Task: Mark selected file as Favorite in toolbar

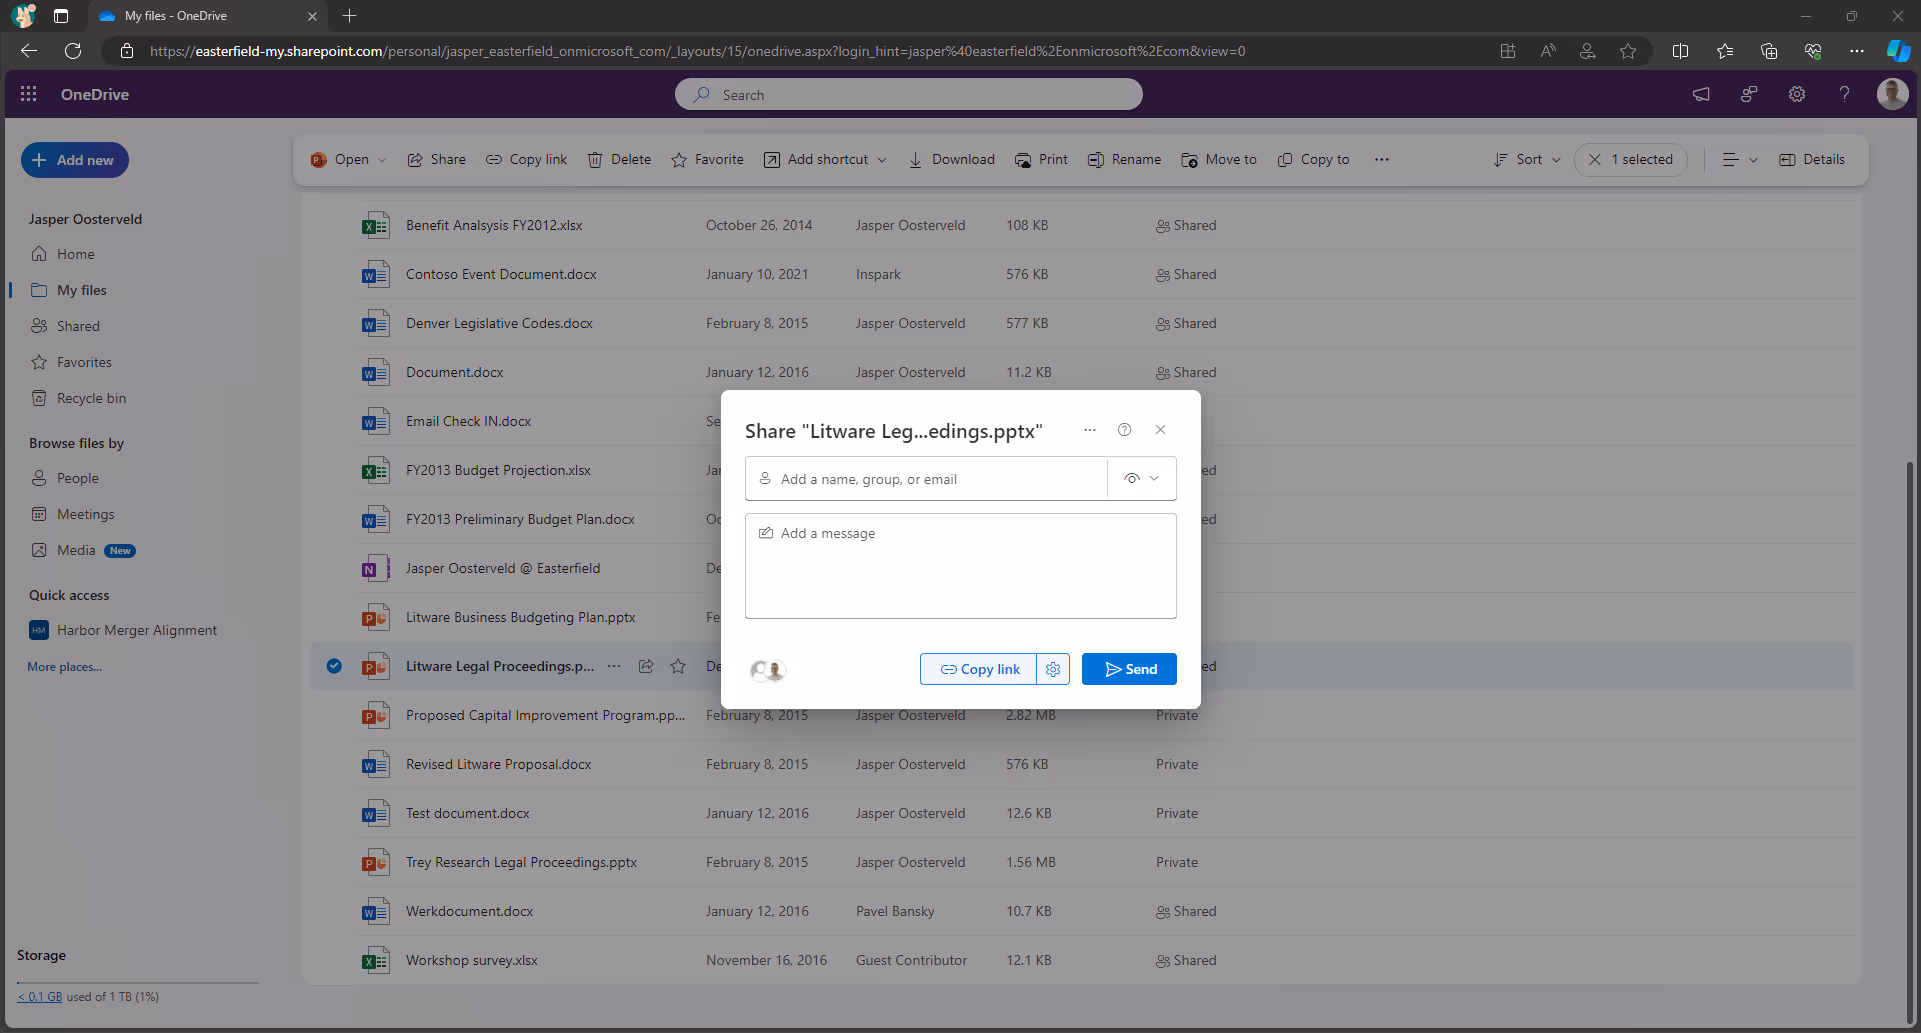Action: [708, 160]
